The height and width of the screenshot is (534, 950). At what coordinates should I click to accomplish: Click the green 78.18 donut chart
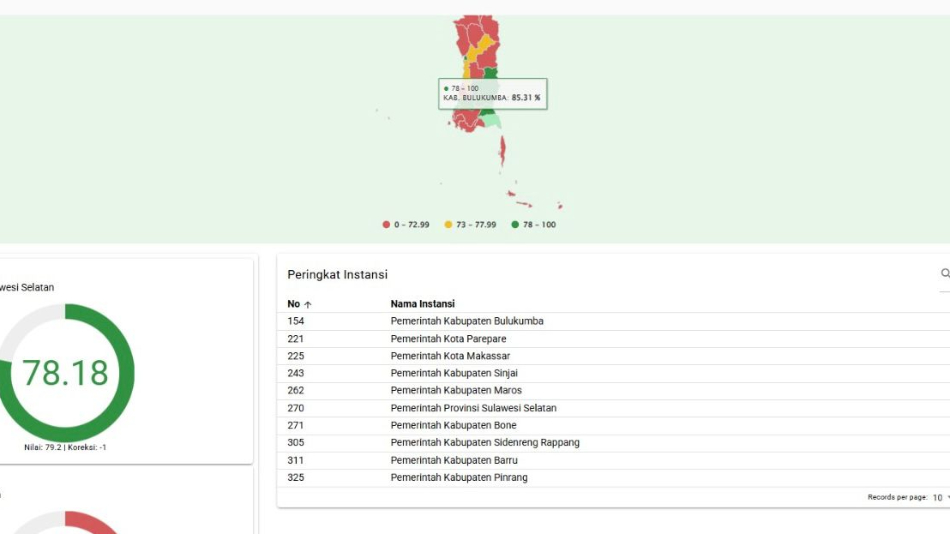point(65,372)
